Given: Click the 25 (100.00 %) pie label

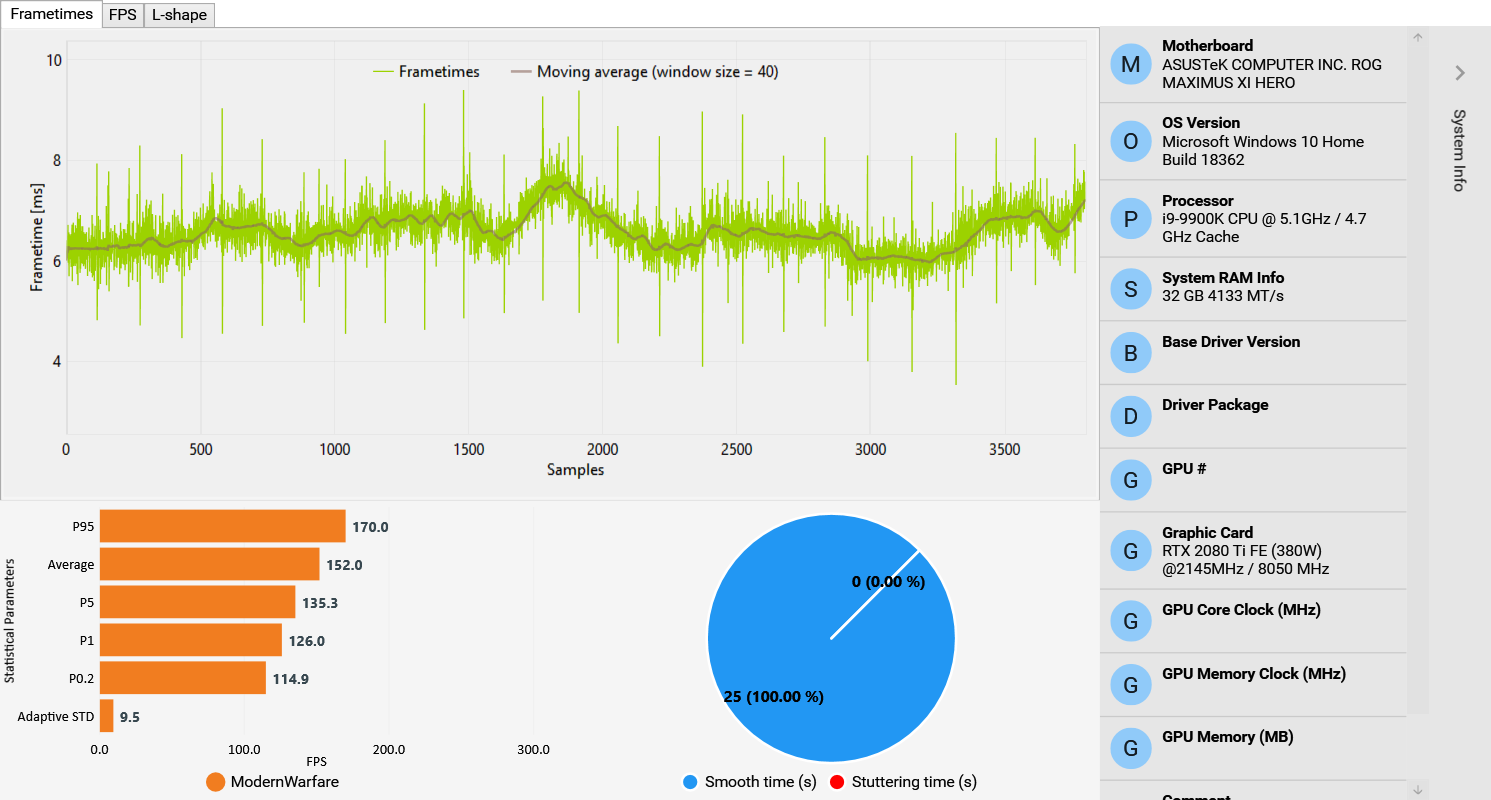Looking at the screenshot, I should [774, 696].
